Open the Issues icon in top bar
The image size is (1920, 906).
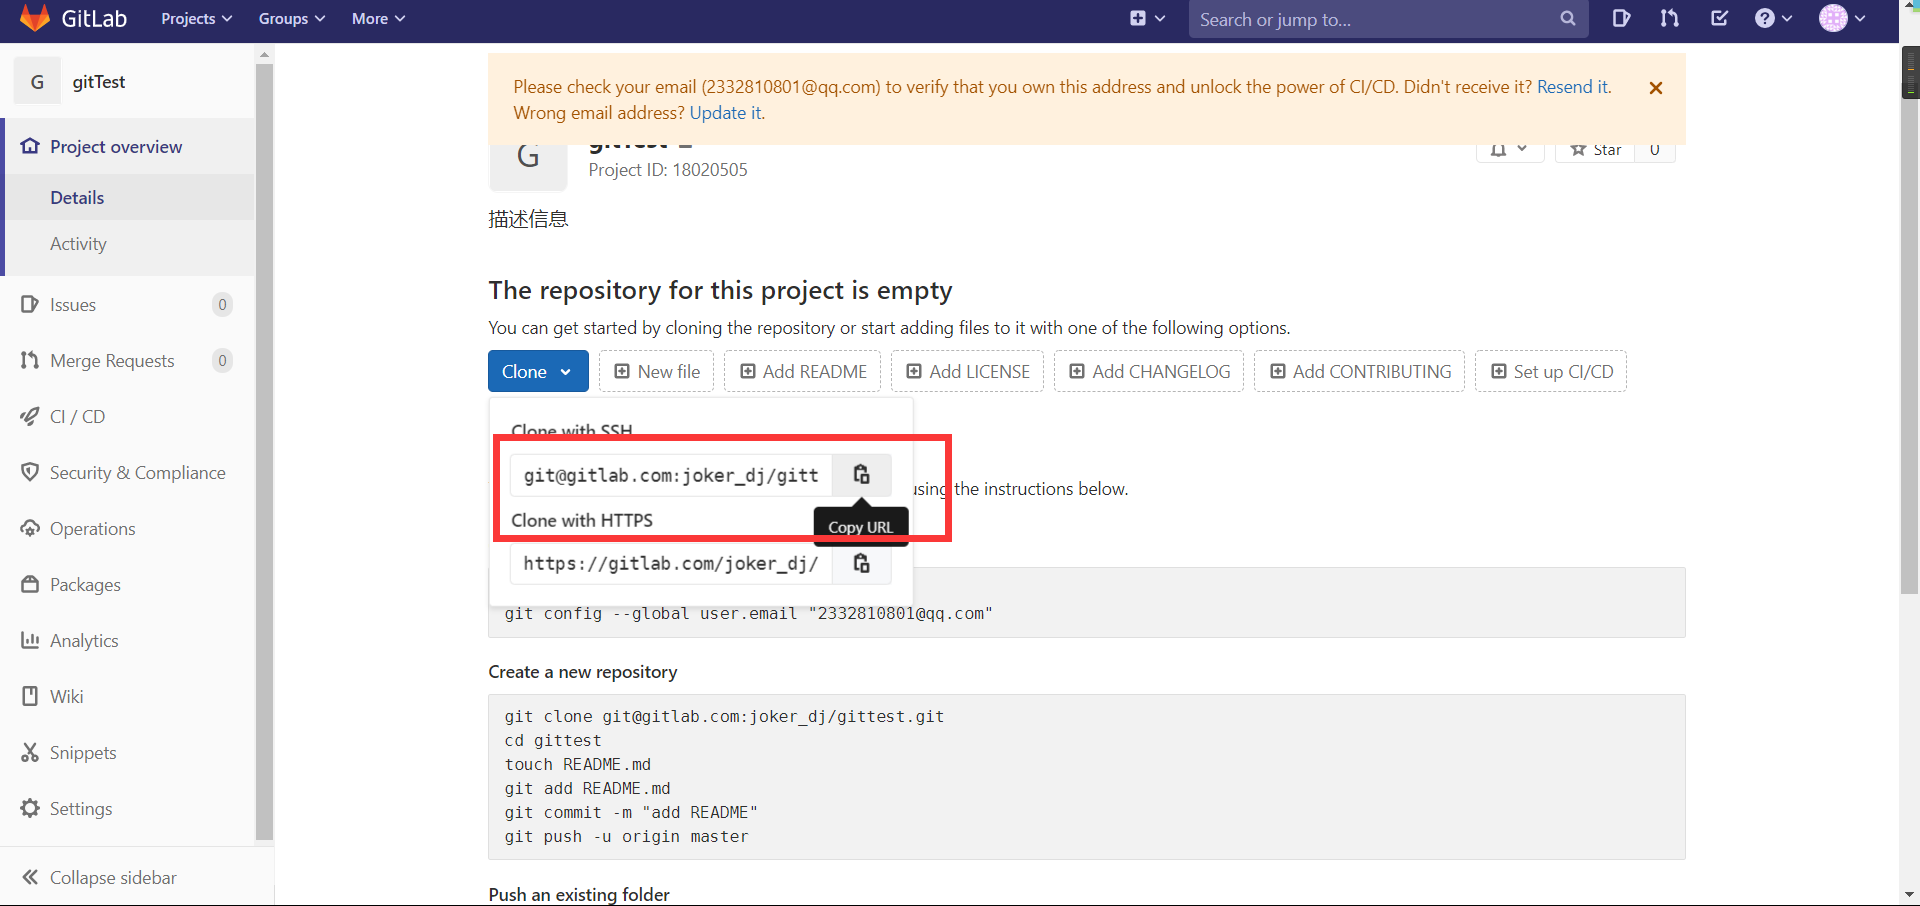(x=1621, y=18)
